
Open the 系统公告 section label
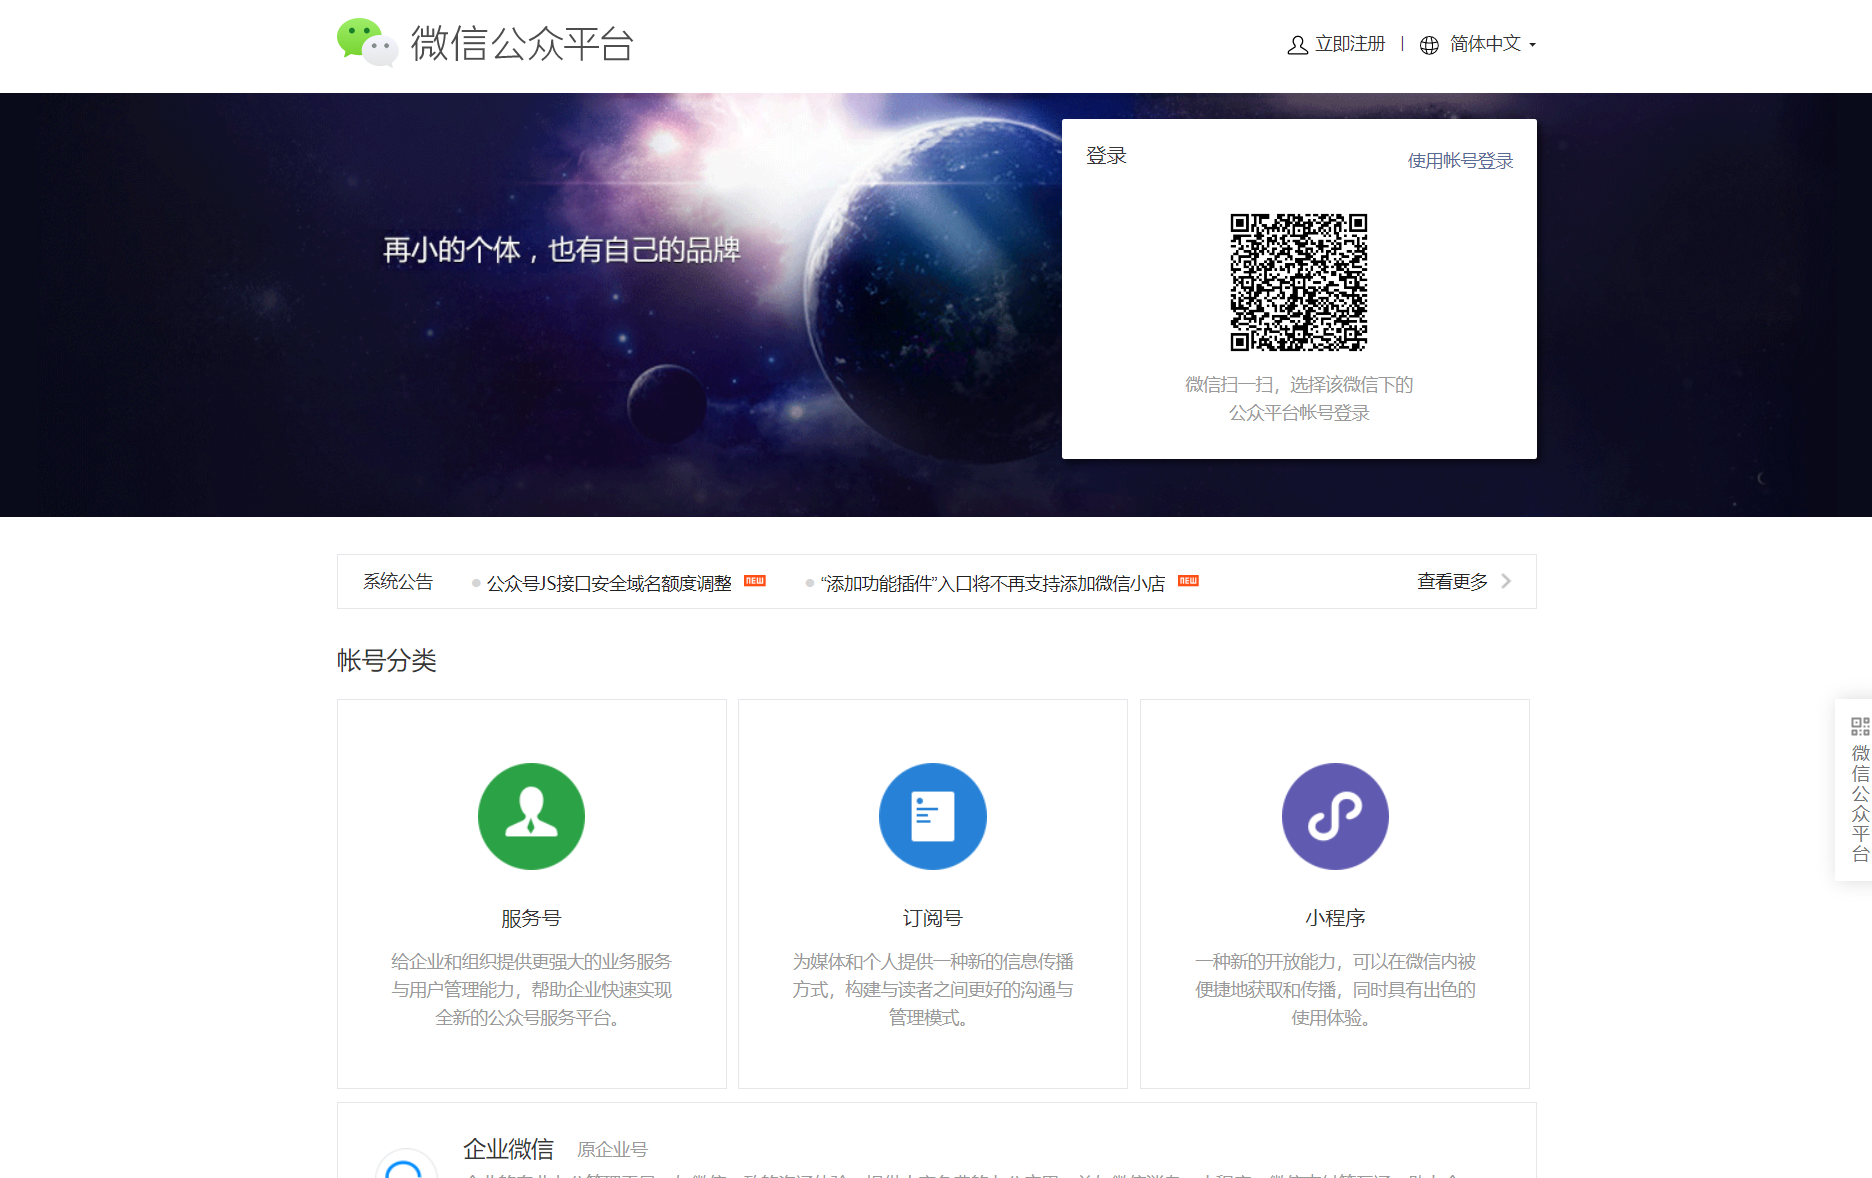pyautogui.click(x=397, y=580)
